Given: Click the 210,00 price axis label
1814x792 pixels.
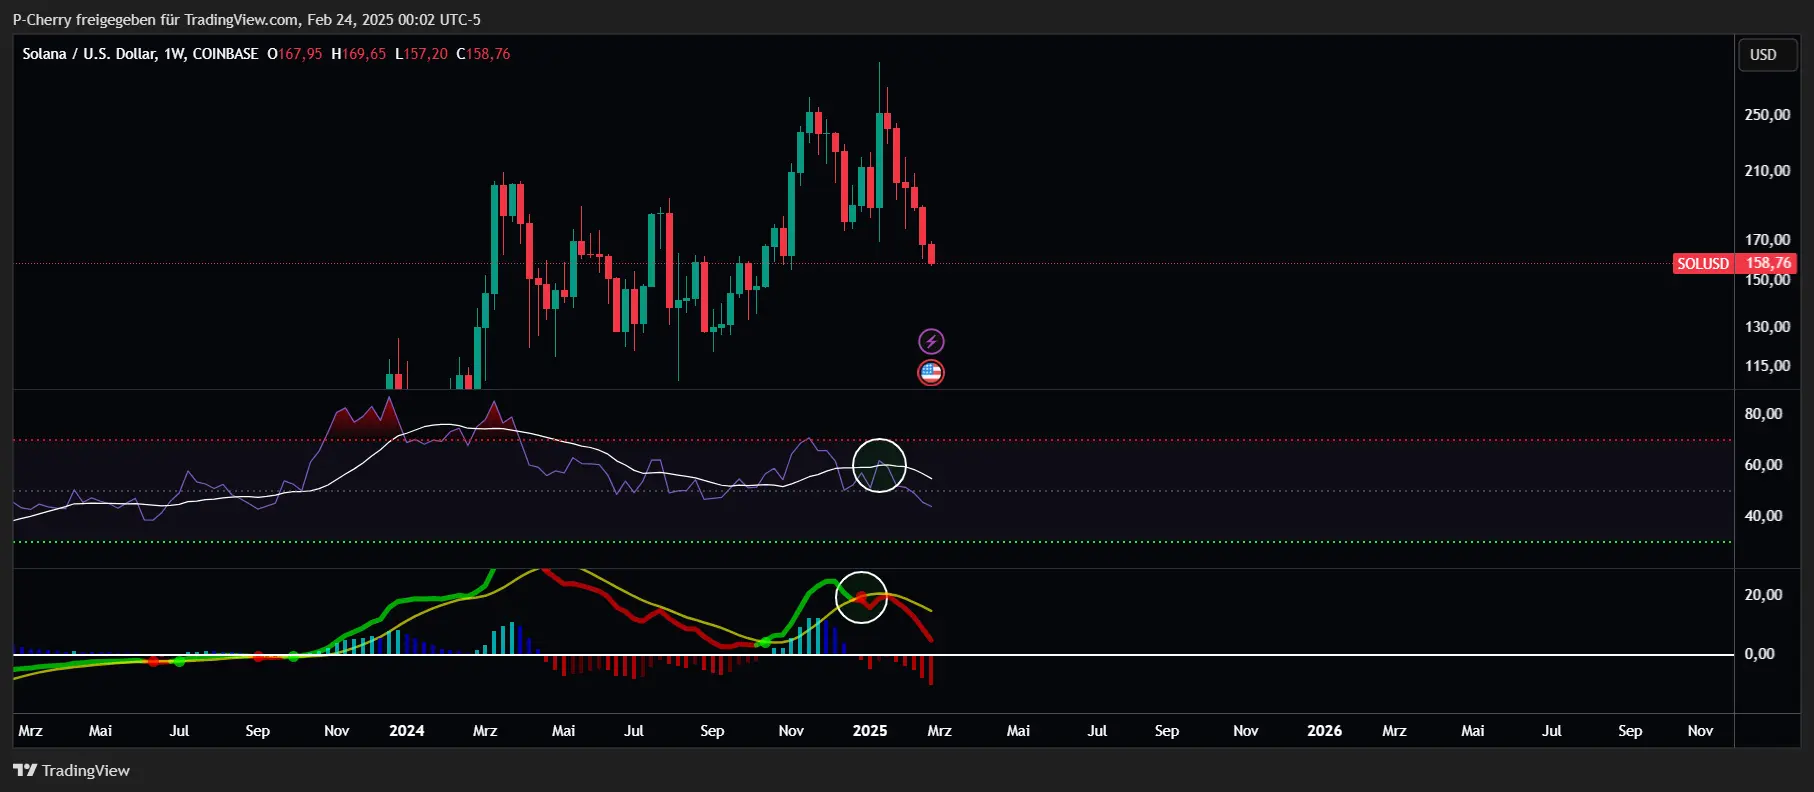Looking at the screenshot, I should (x=1767, y=171).
